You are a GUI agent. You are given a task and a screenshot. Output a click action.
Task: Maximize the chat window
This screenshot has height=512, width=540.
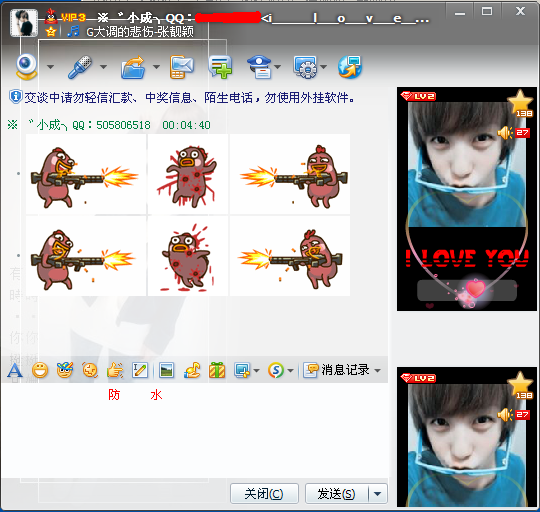[x=487, y=12]
